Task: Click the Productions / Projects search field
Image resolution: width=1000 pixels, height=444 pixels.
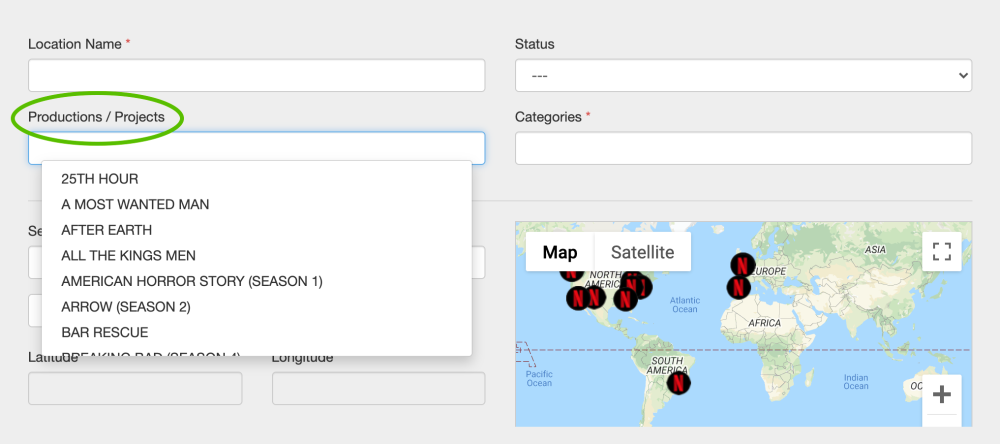Action: 256,148
